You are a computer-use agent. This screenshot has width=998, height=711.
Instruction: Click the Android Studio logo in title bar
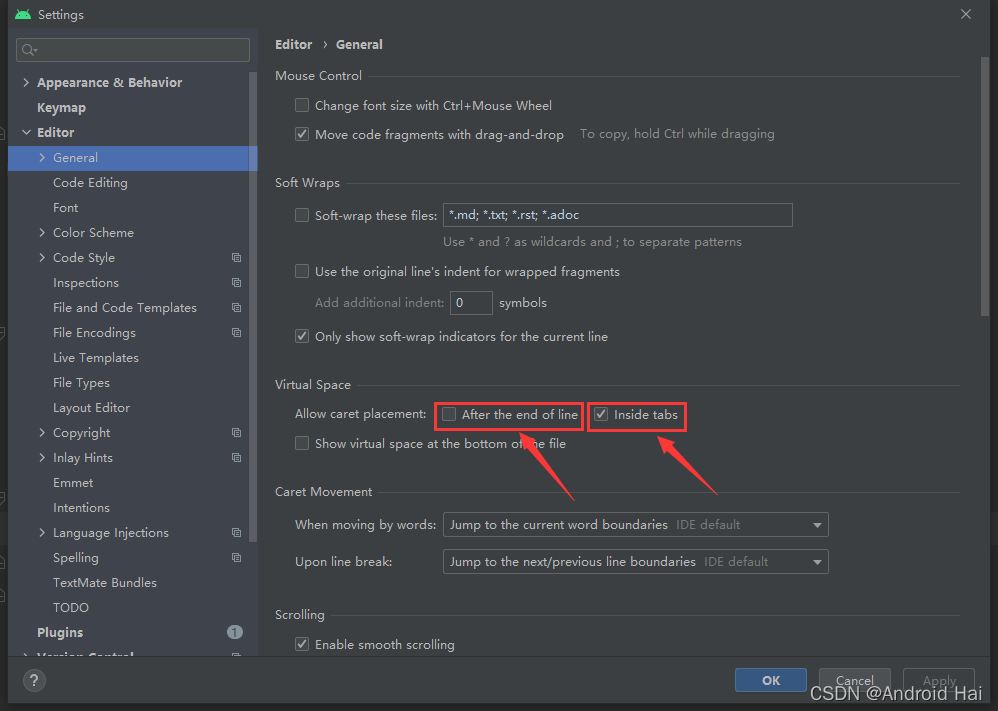[x=23, y=14]
